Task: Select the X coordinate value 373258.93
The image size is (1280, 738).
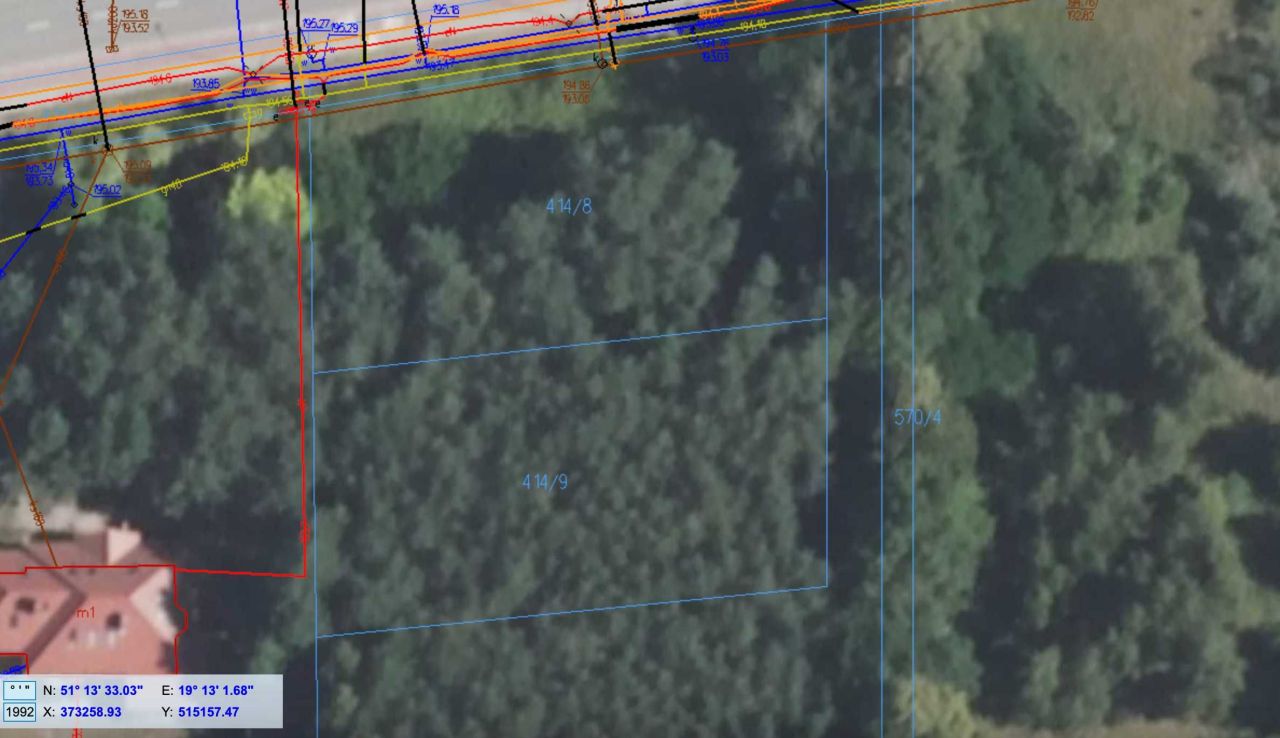Action: point(90,712)
